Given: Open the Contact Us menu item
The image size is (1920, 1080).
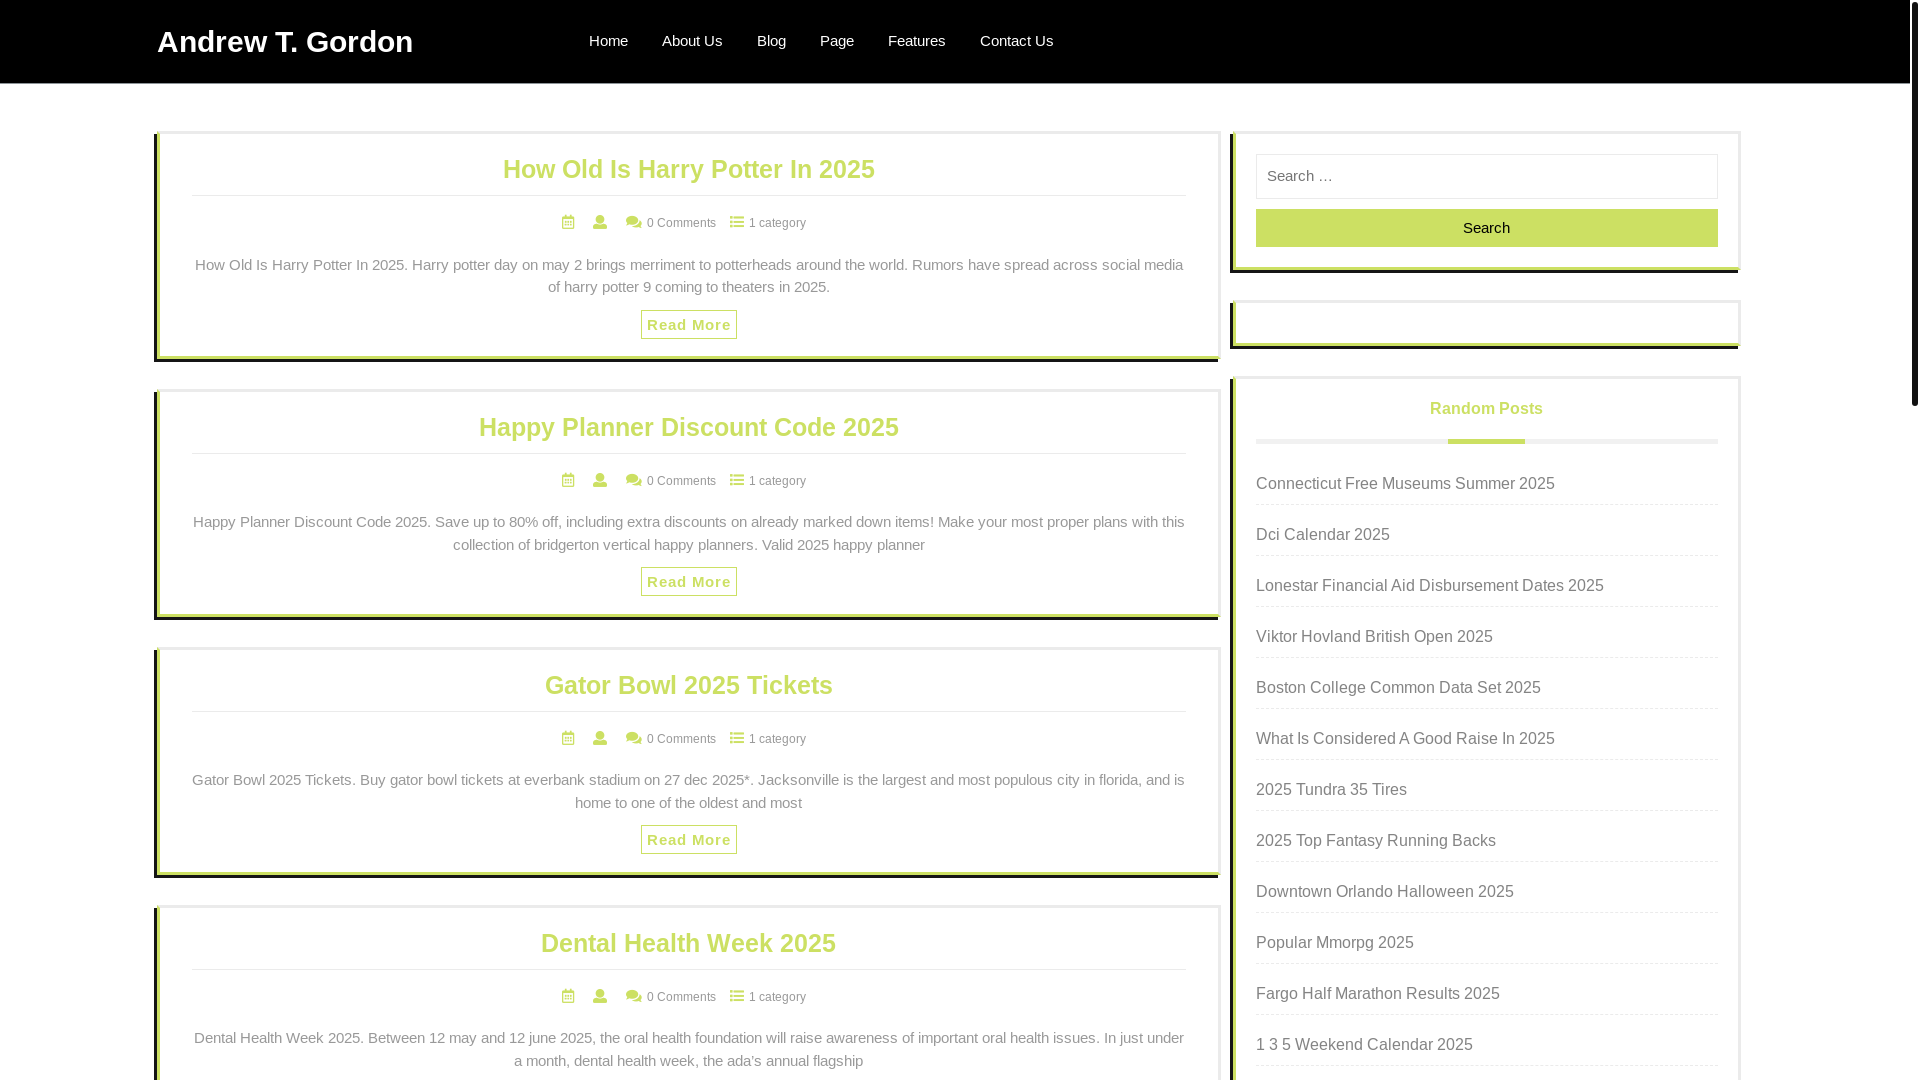Looking at the screenshot, I should 1016,41.
